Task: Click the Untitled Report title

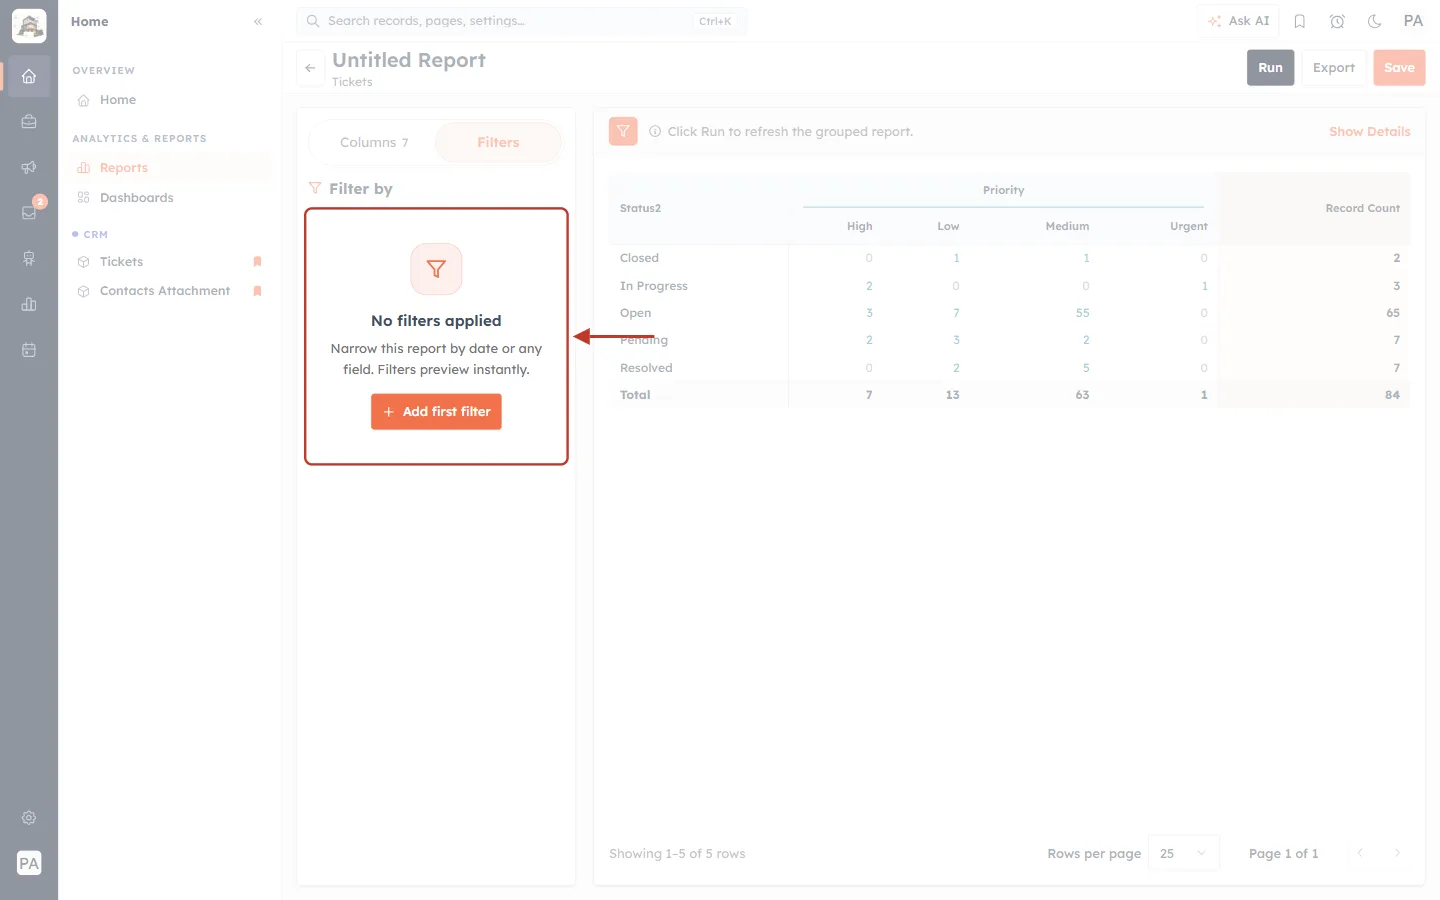Action: 409,60
